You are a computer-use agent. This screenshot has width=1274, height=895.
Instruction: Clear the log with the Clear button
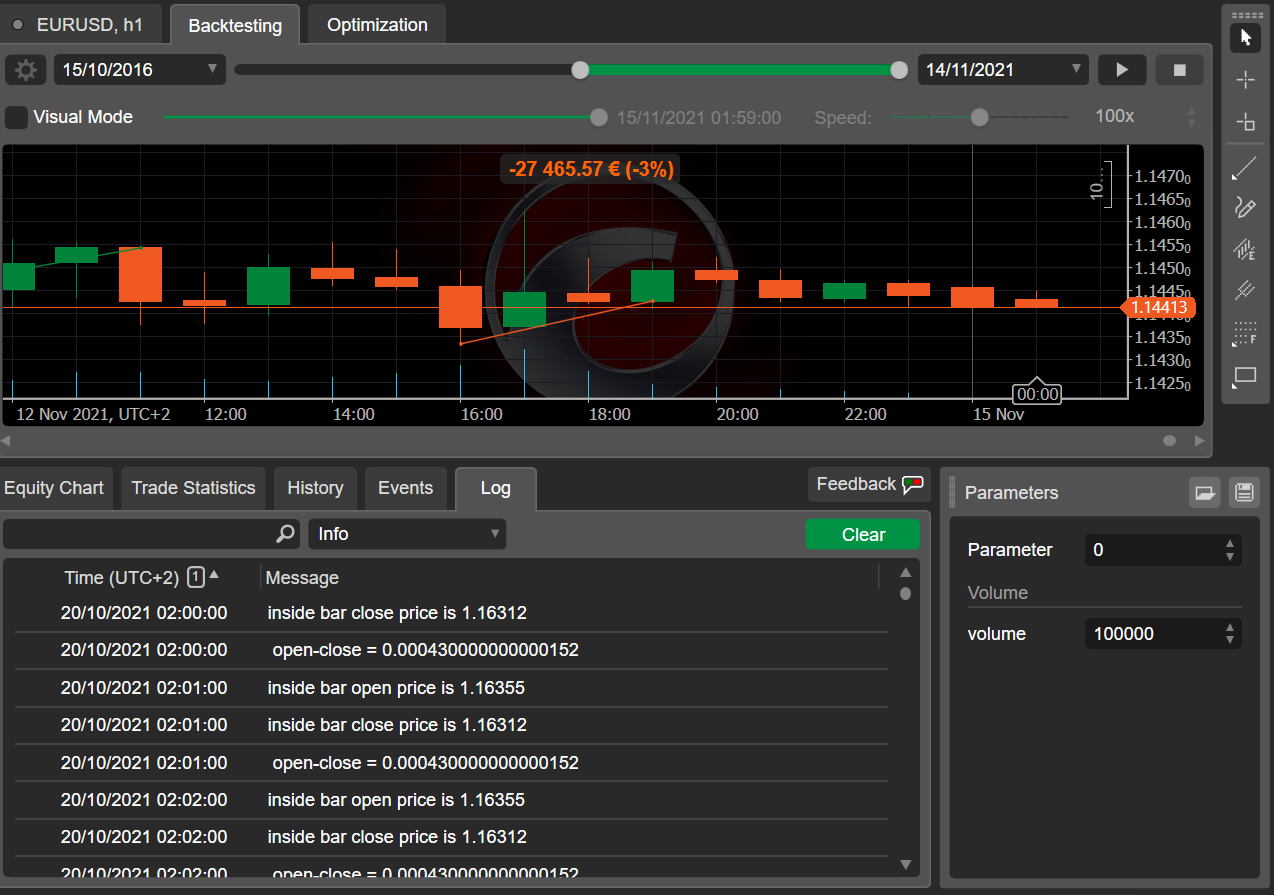coord(863,535)
